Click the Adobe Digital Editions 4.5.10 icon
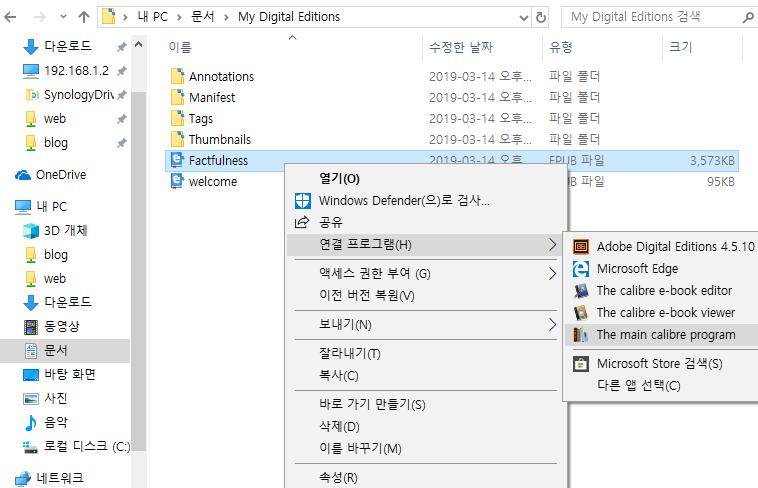 click(581, 246)
